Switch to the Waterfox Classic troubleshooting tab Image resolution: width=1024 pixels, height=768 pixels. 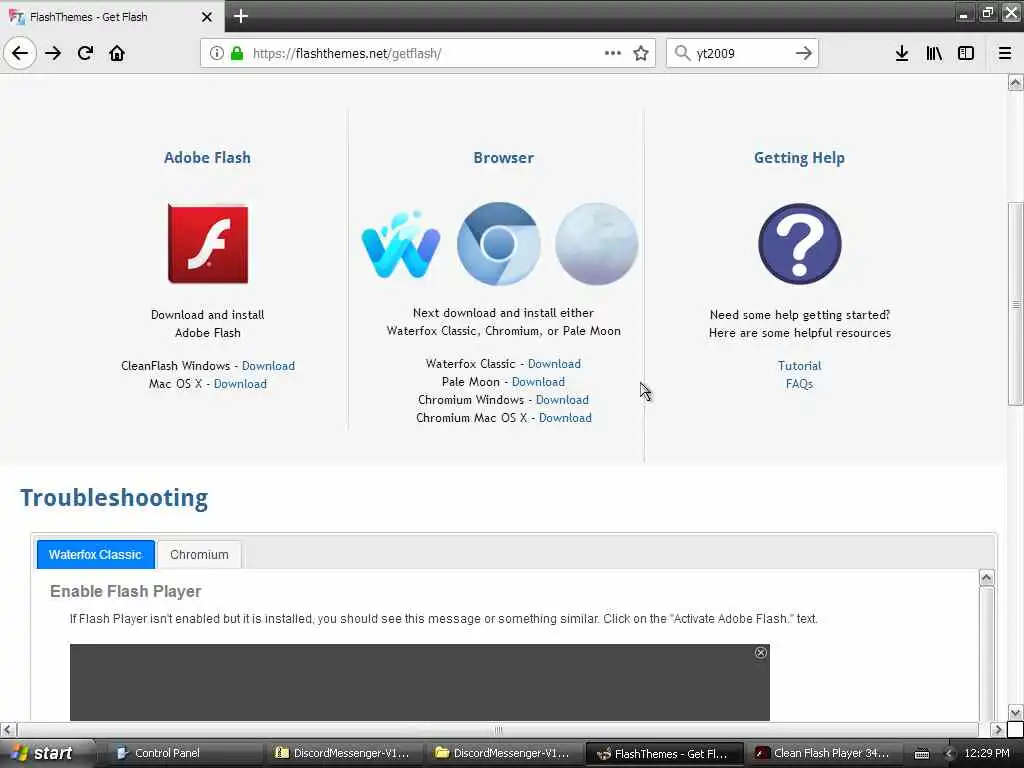point(95,554)
